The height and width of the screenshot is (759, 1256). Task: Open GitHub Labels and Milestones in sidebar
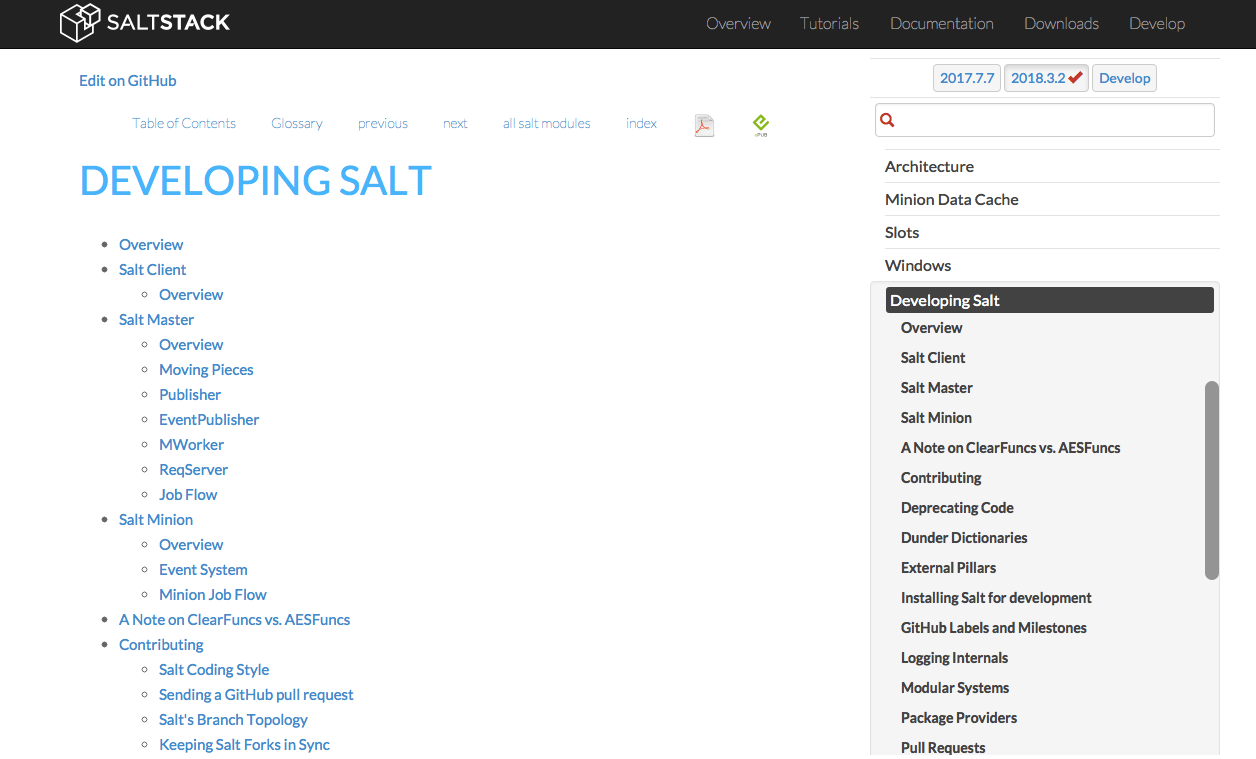click(x=993, y=628)
